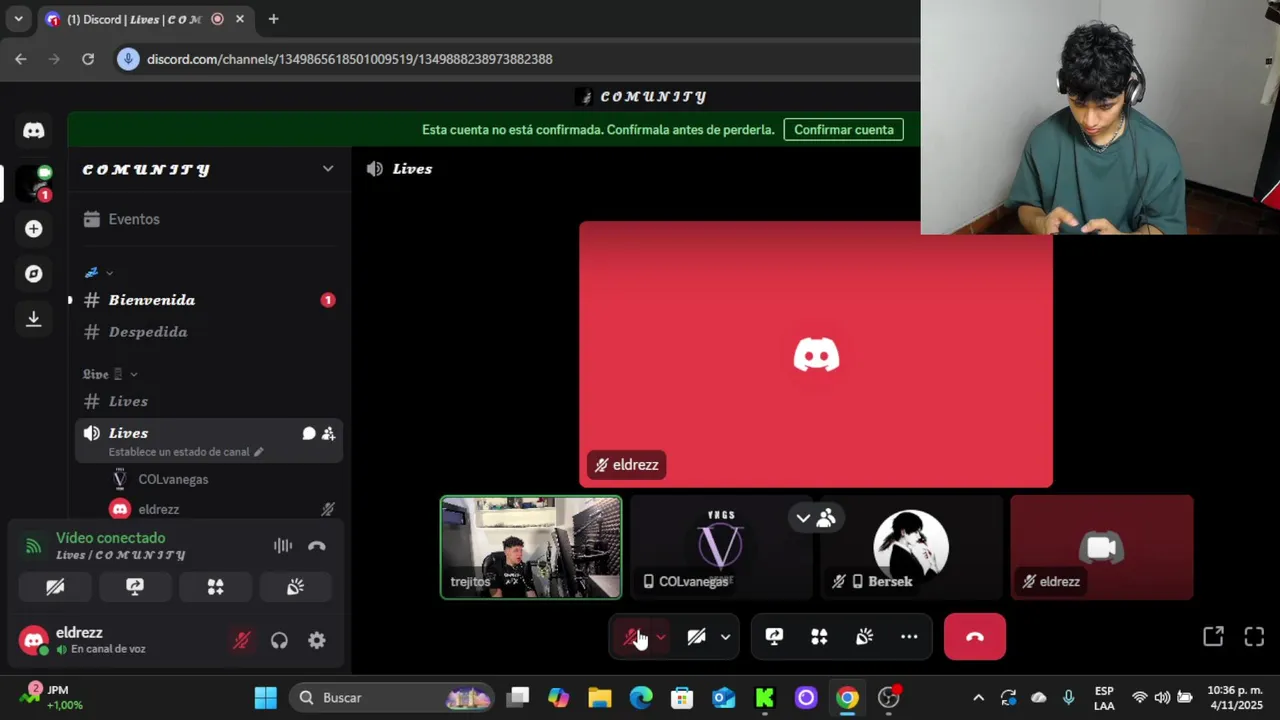Focus the COLvanegas participant tile

(x=721, y=548)
